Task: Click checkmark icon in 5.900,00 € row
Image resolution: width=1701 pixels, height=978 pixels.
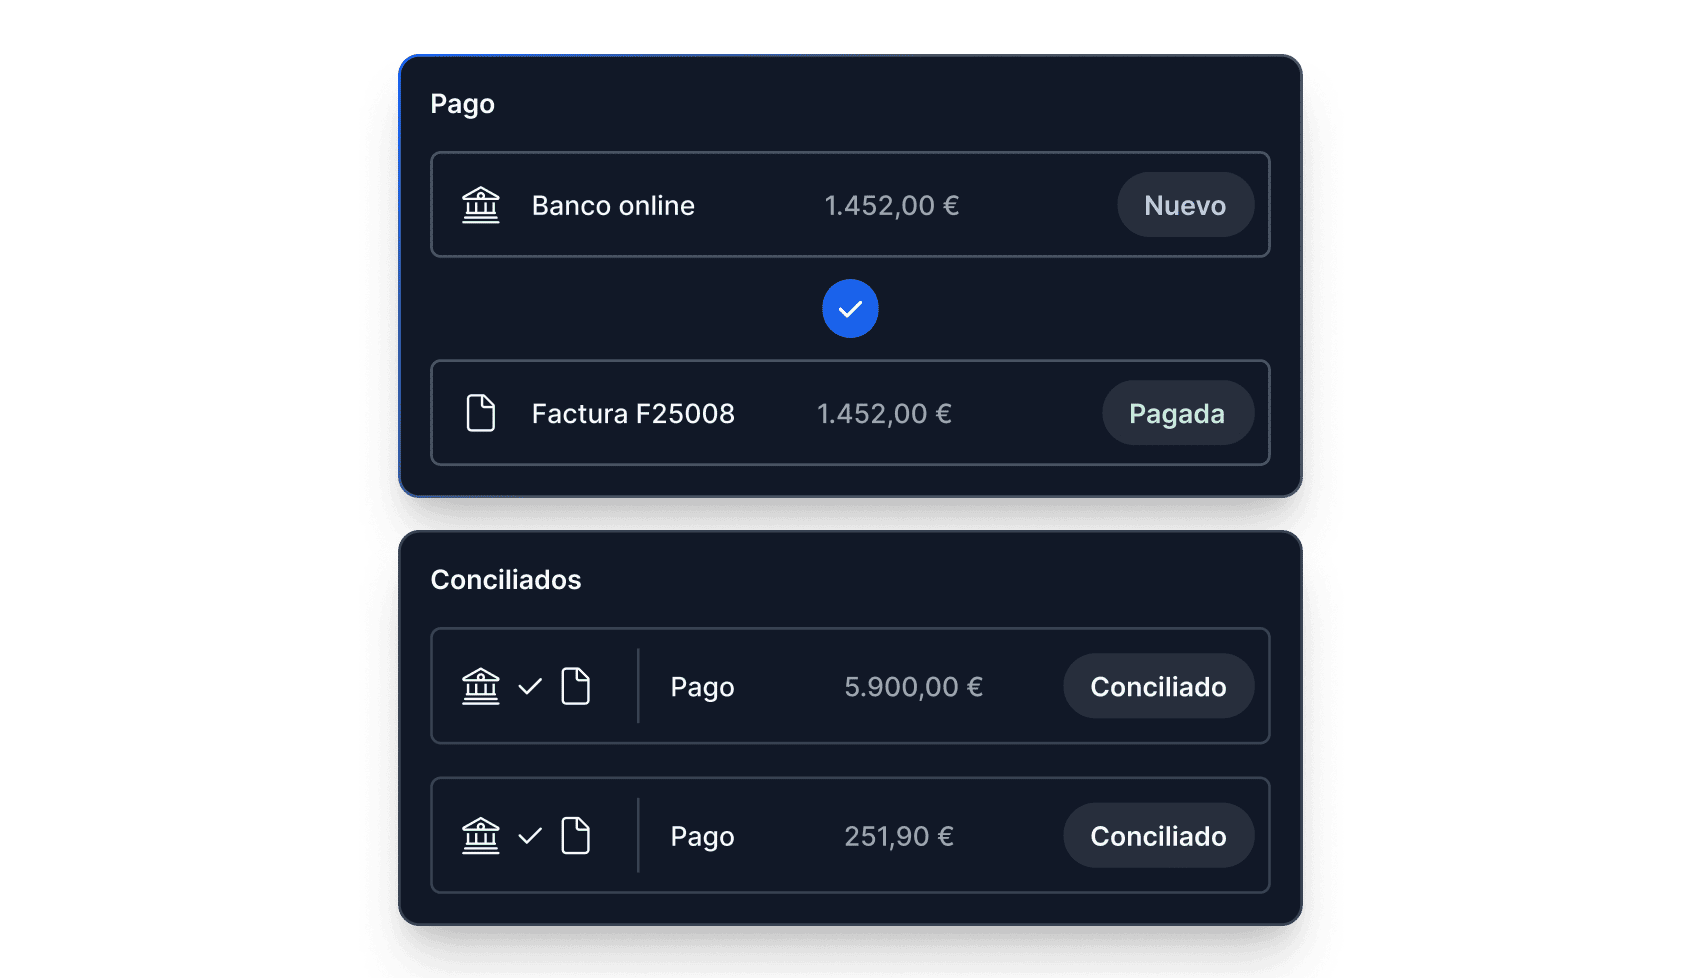Action: pyautogui.click(x=530, y=686)
